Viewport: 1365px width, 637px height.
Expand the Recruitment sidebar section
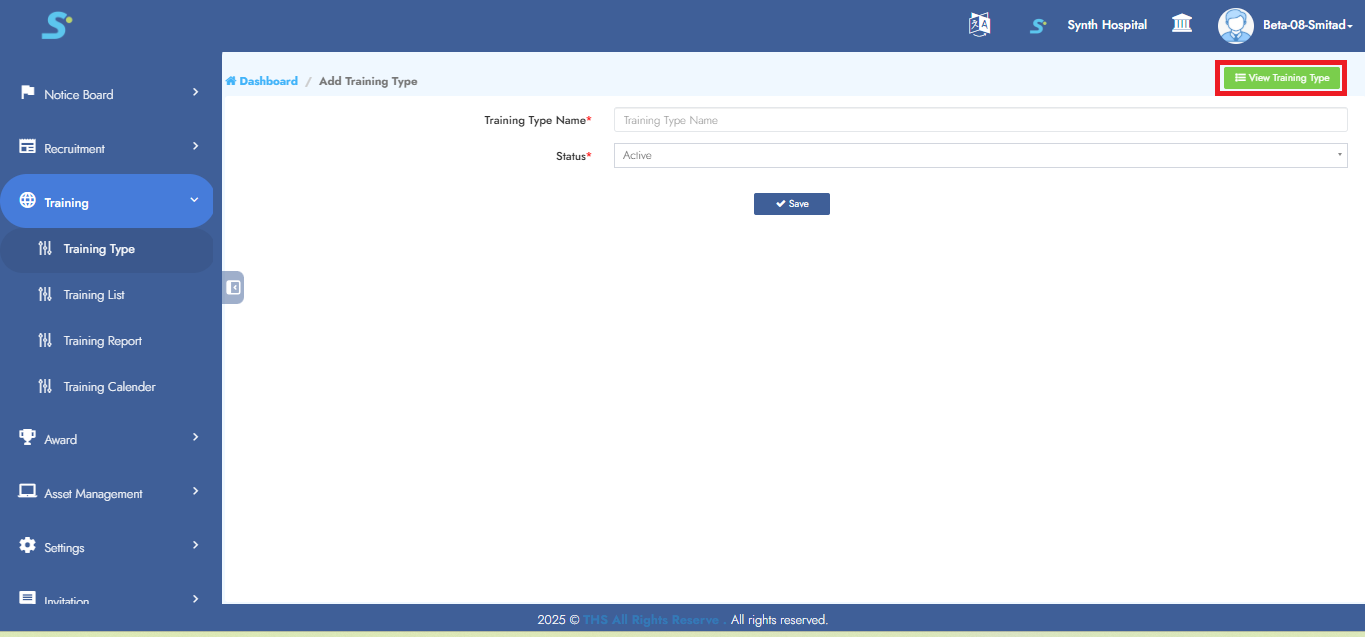pos(107,148)
